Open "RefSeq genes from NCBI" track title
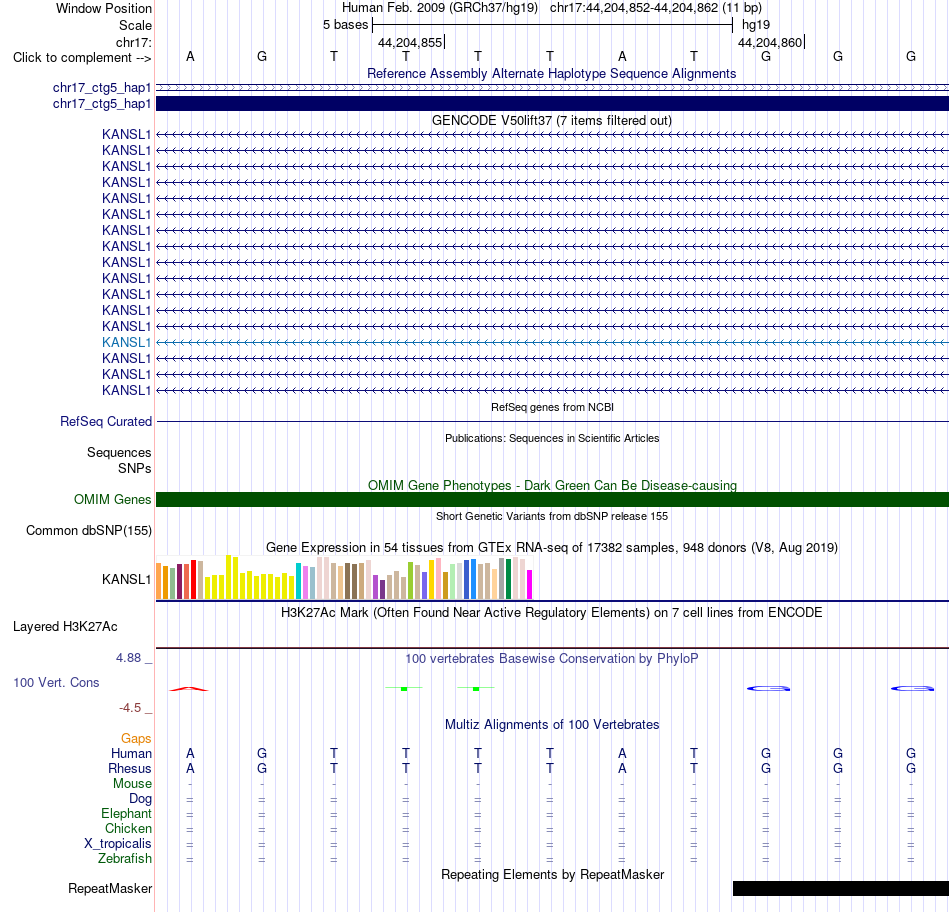This screenshot has height=912, width=950. [x=552, y=407]
